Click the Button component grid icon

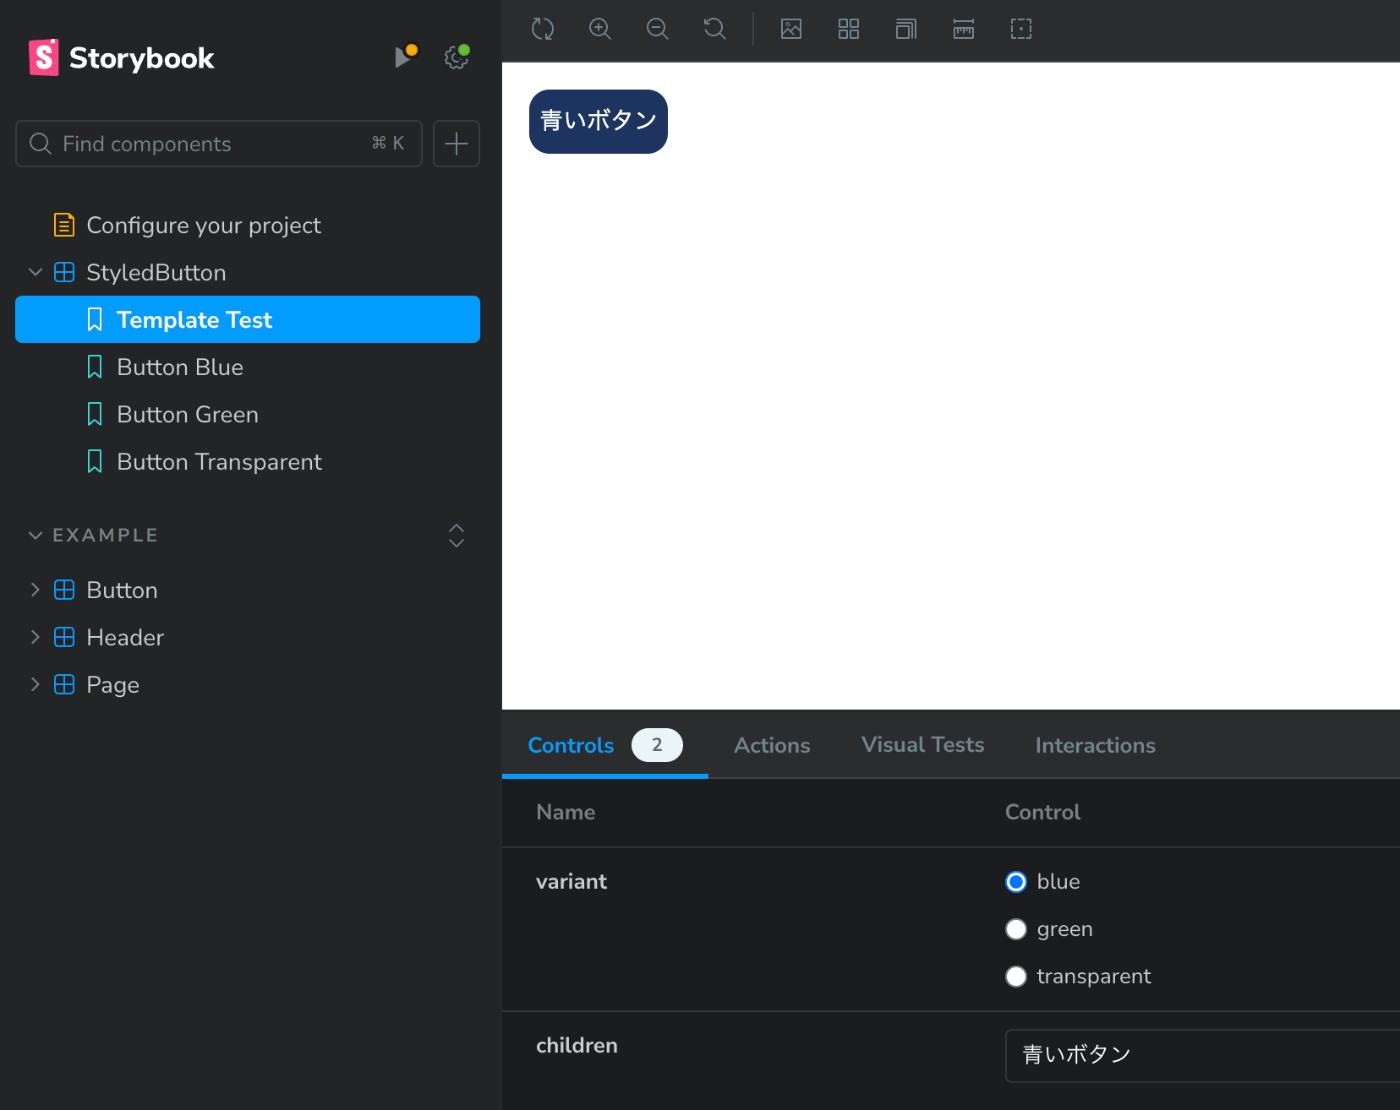click(x=64, y=590)
